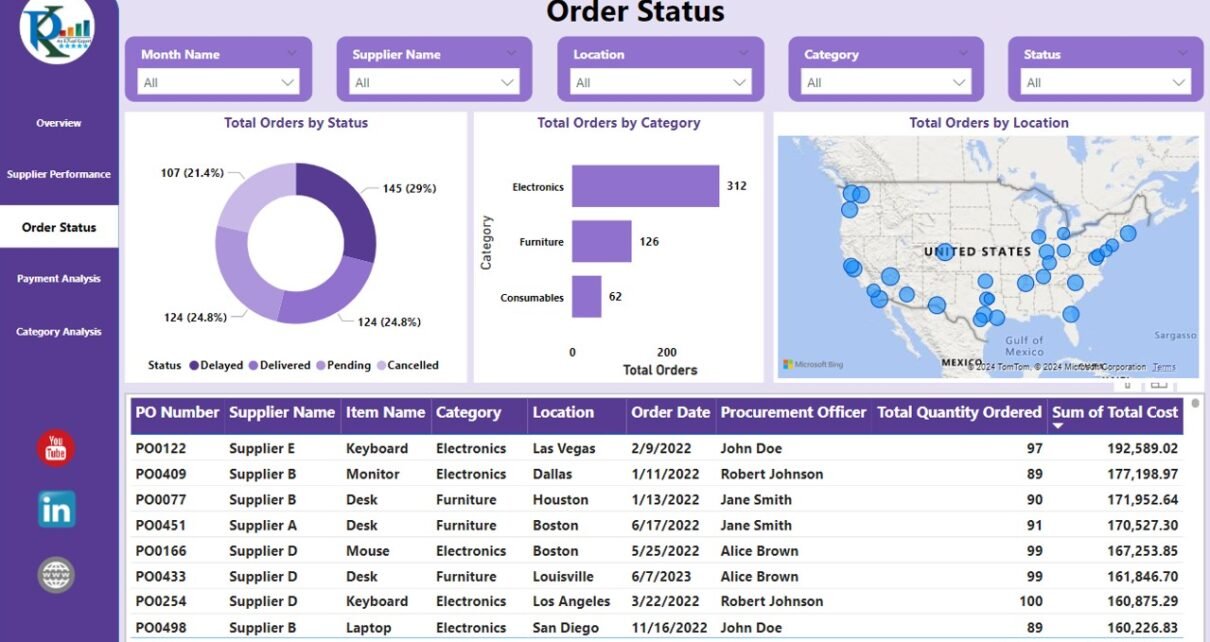This screenshot has height=642, width=1210.
Task: Select the Delayed legend marker
Action: [x=193, y=366]
